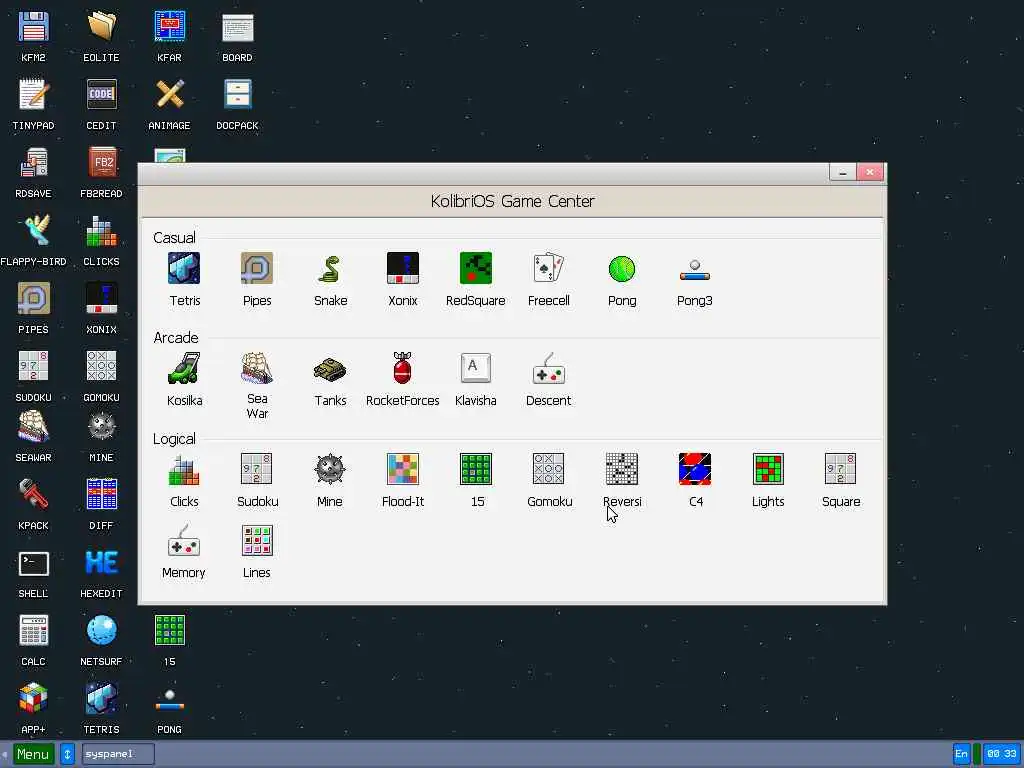Screen dimensions: 1024x768
Task: Open the ANIMAGE desktop icon
Action: 169,95
